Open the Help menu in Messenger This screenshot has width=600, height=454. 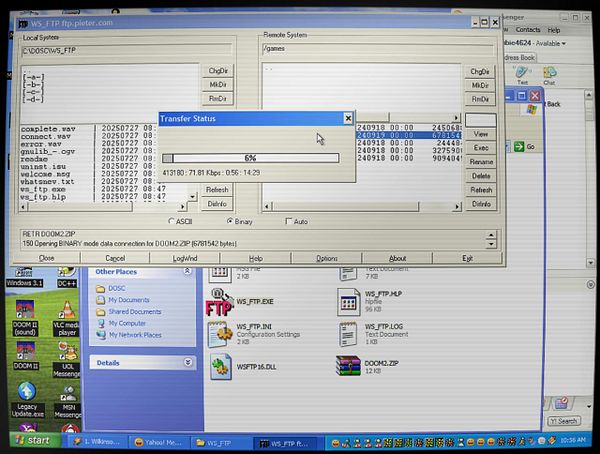[553, 30]
